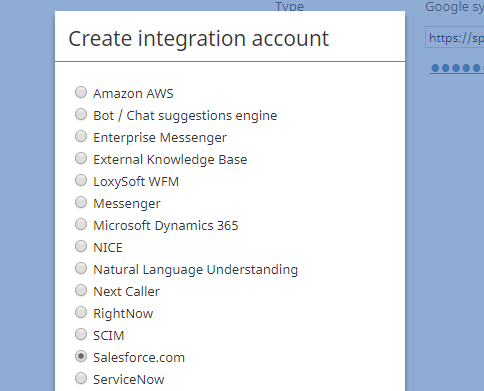This screenshot has height=391, width=484.
Task: Click the LoxySoft WFM label text
Action: tap(136, 182)
